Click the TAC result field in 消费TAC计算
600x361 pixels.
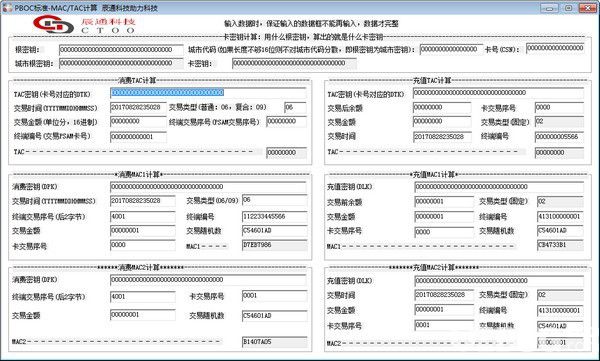click(286, 153)
